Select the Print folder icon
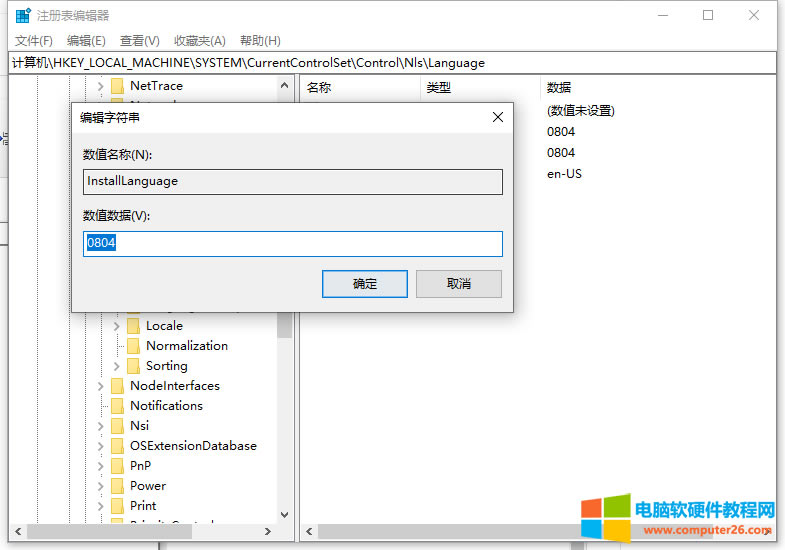The width and height of the screenshot is (785, 550). [117, 506]
